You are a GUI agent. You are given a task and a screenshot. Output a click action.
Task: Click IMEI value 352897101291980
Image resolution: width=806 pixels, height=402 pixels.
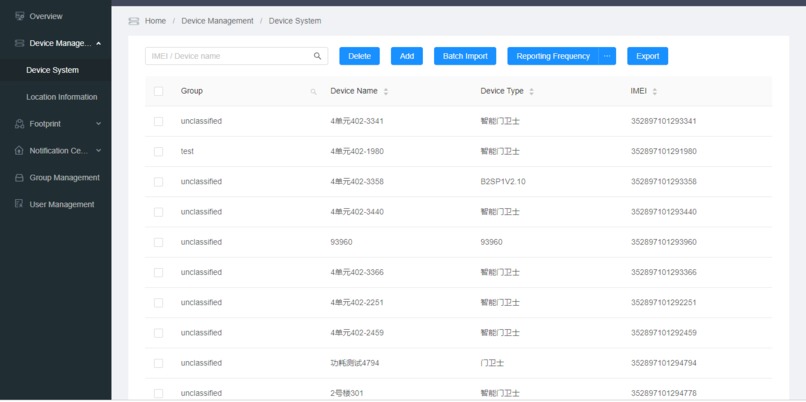coord(664,152)
